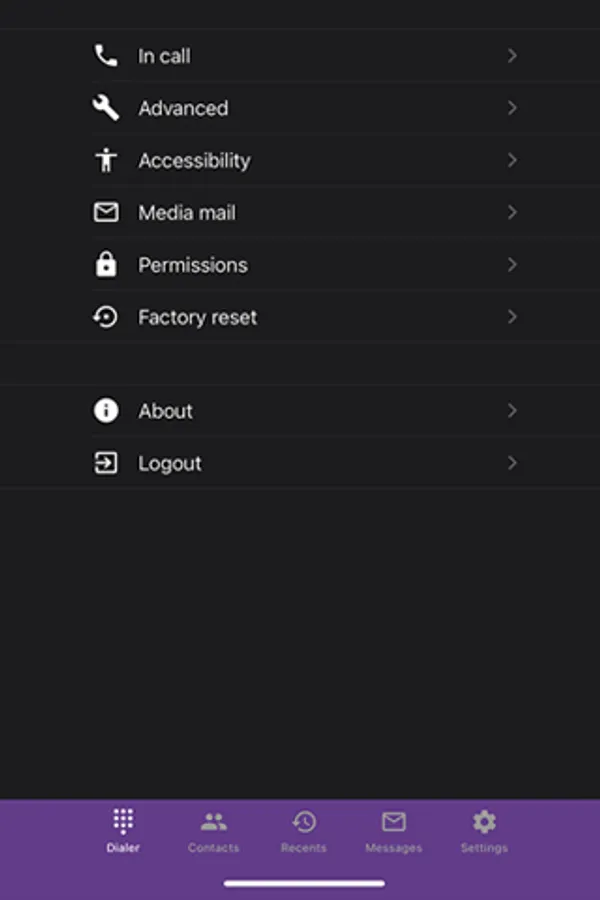Viewport: 600px width, 900px height.
Task: Tap the About info circle icon
Action: (x=106, y=410)
